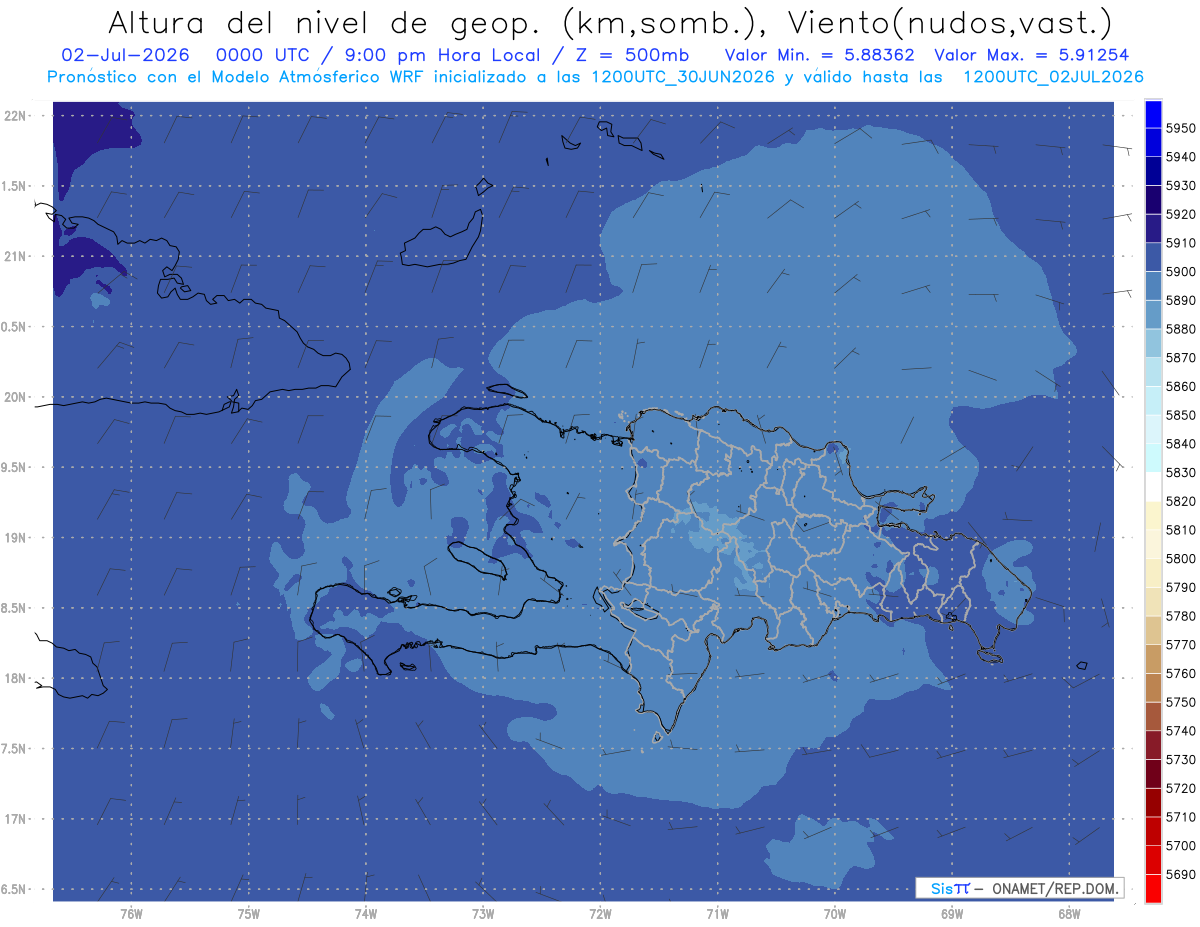Click the '20N' latitude label

(15, 397)
